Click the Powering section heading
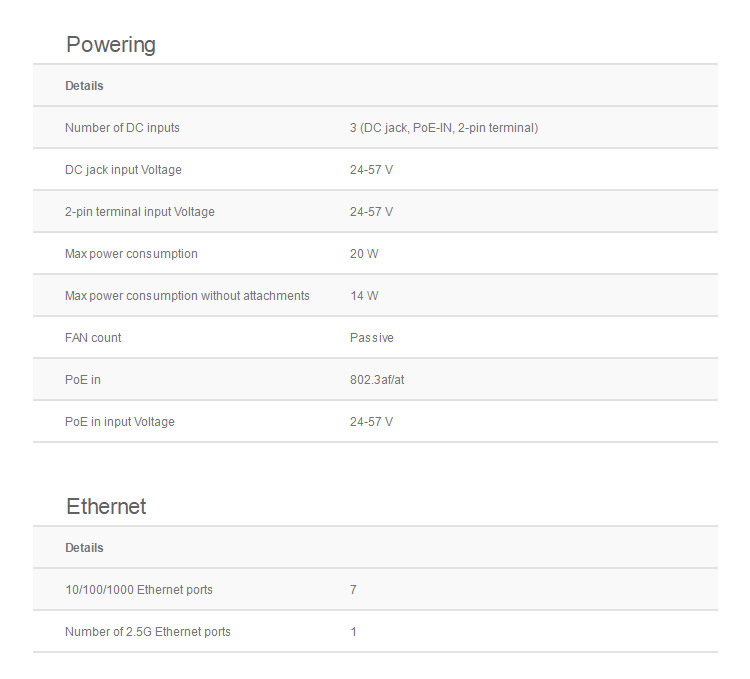 (x=111, y=45)
